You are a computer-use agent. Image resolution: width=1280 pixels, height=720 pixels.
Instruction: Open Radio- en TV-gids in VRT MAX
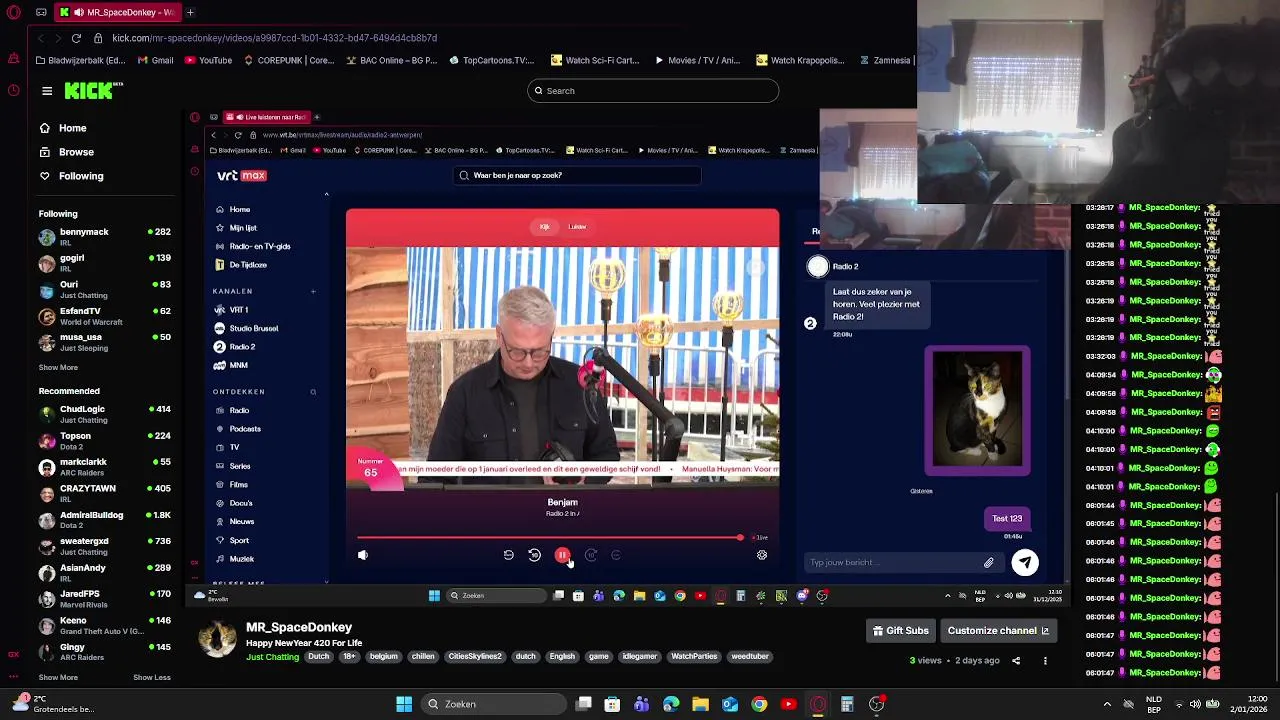(259, 246)
